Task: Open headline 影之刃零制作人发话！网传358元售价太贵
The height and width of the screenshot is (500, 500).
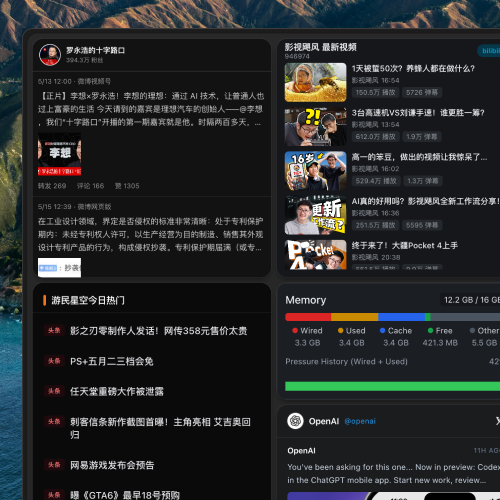Action: 159,331
